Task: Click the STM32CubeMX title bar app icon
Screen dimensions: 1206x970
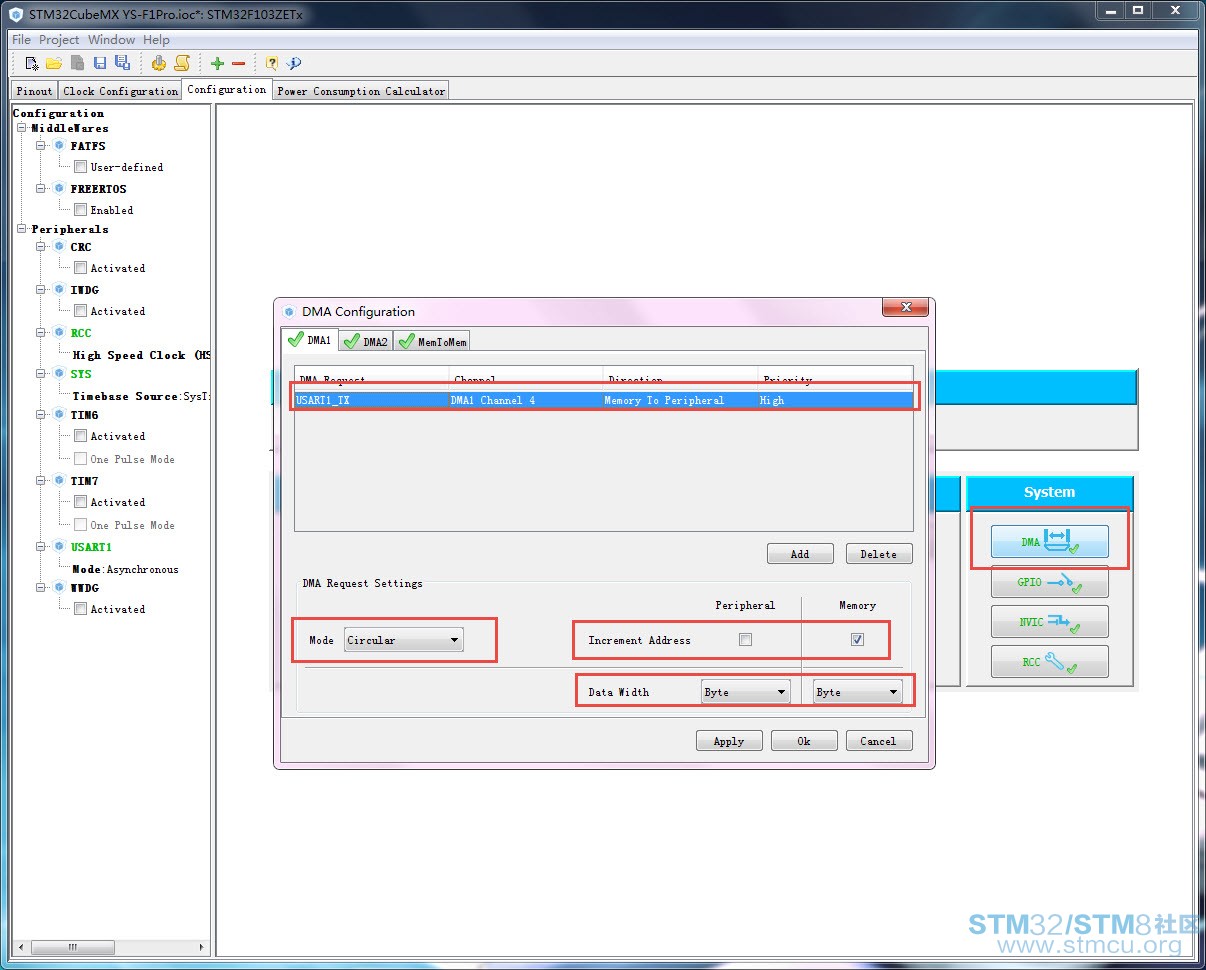Action: (16, 14)
